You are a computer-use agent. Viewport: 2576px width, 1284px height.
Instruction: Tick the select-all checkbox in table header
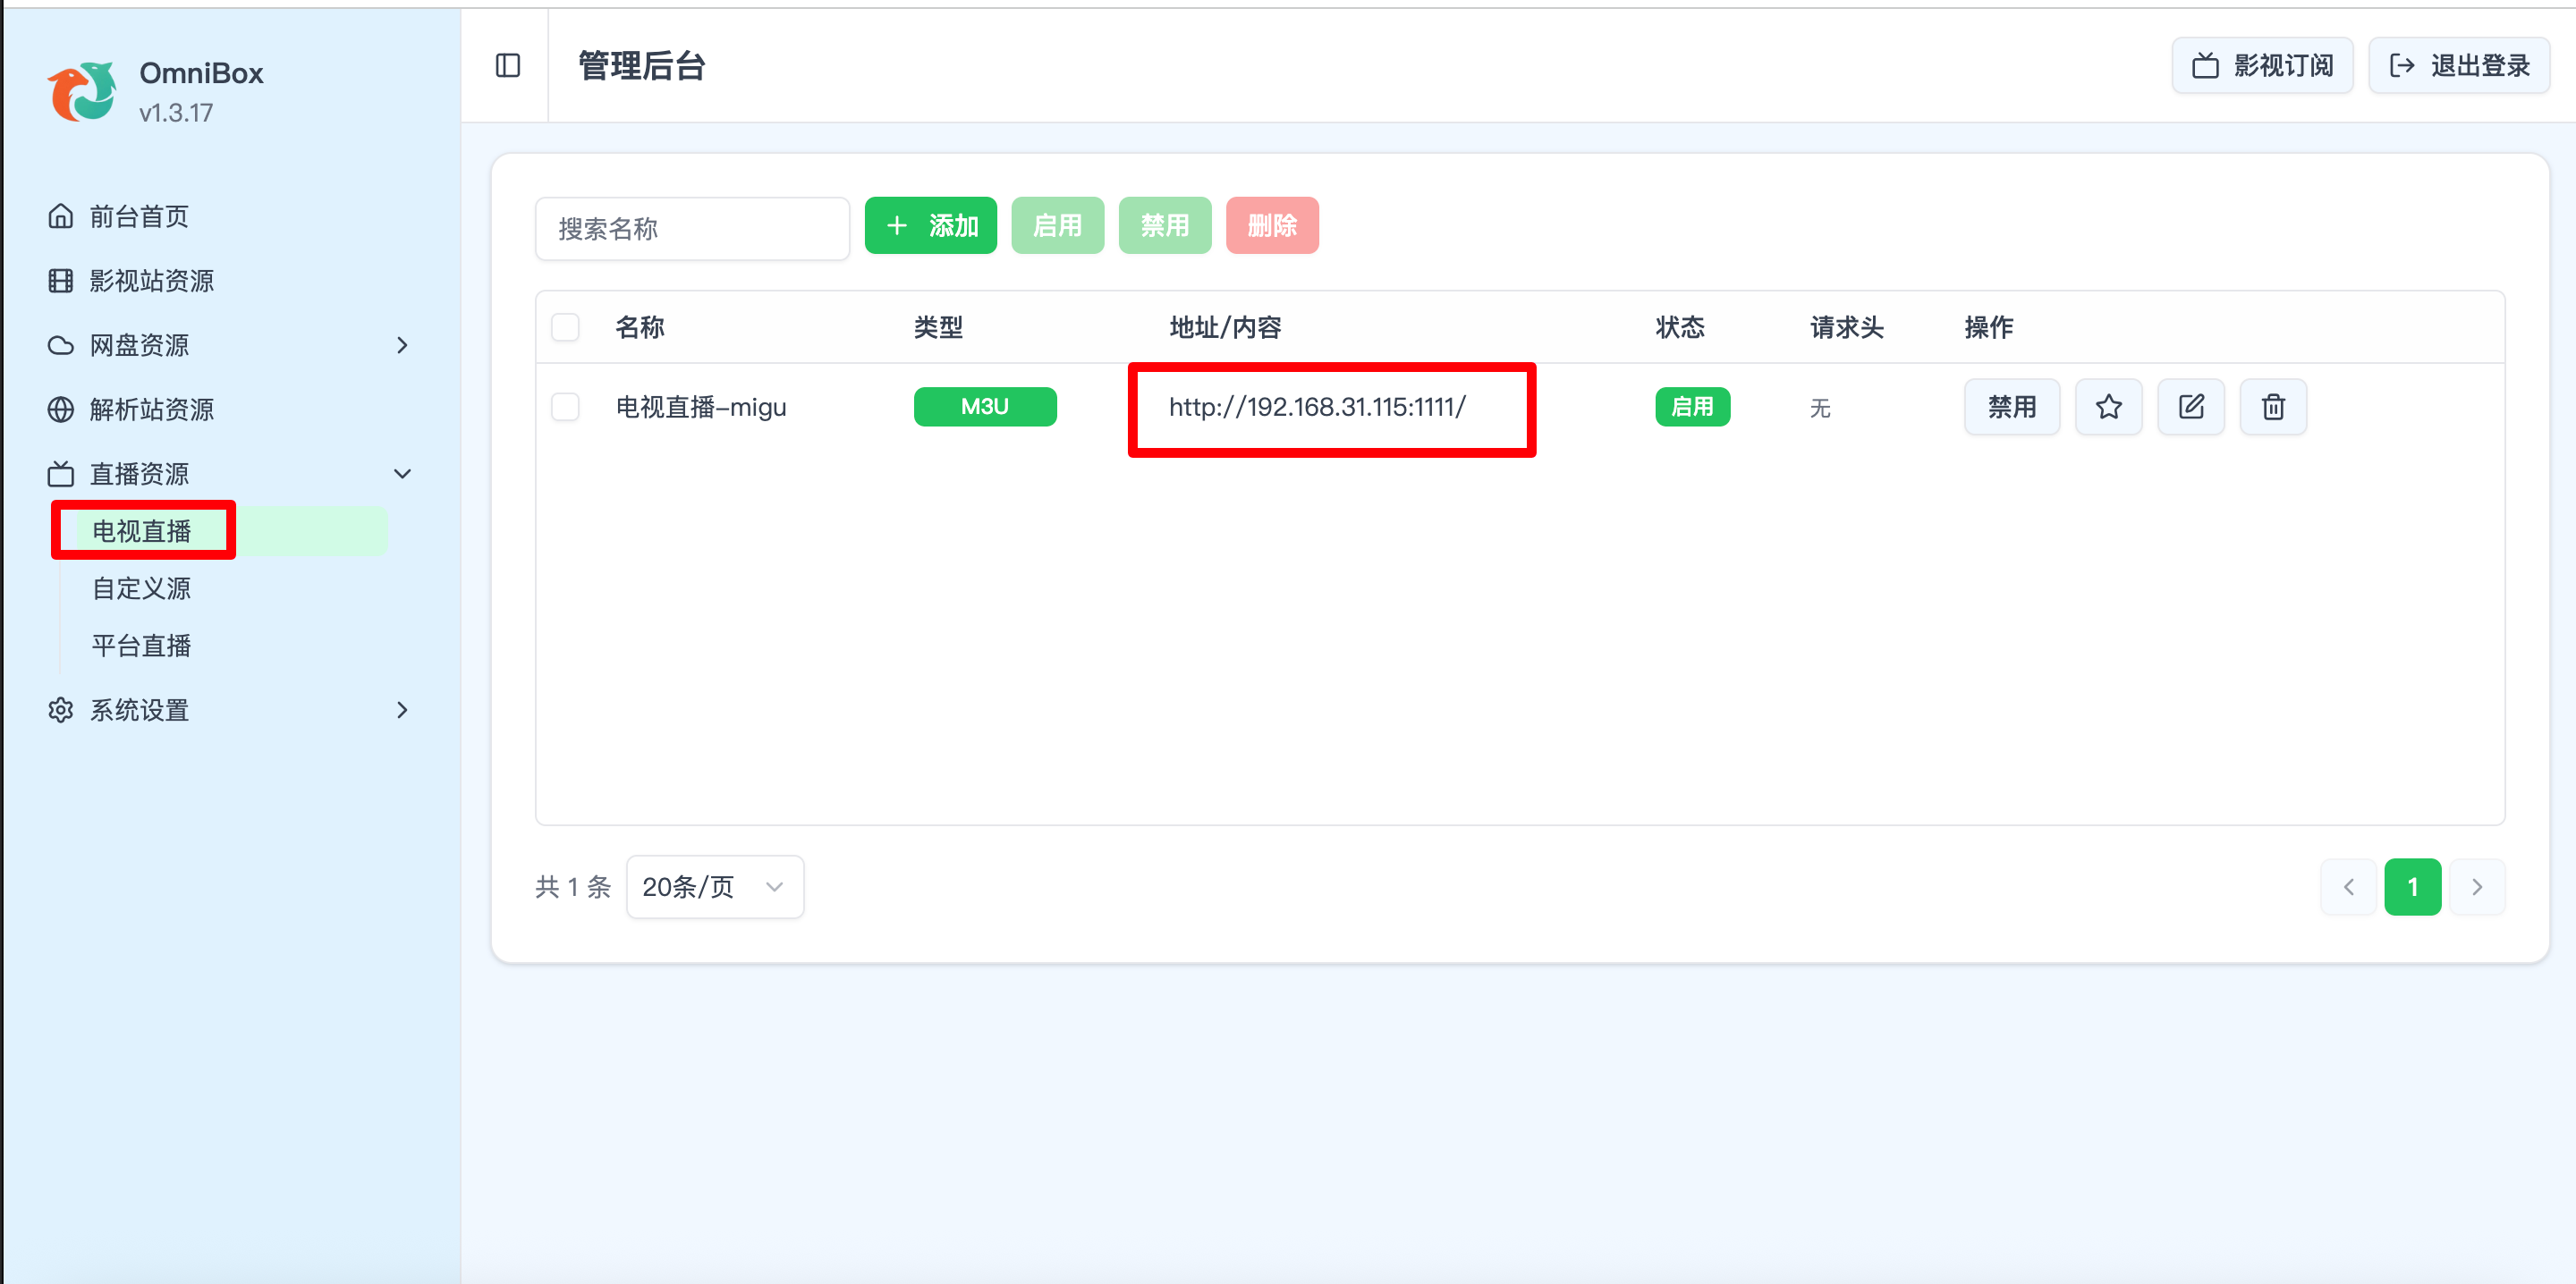[565, 328]
